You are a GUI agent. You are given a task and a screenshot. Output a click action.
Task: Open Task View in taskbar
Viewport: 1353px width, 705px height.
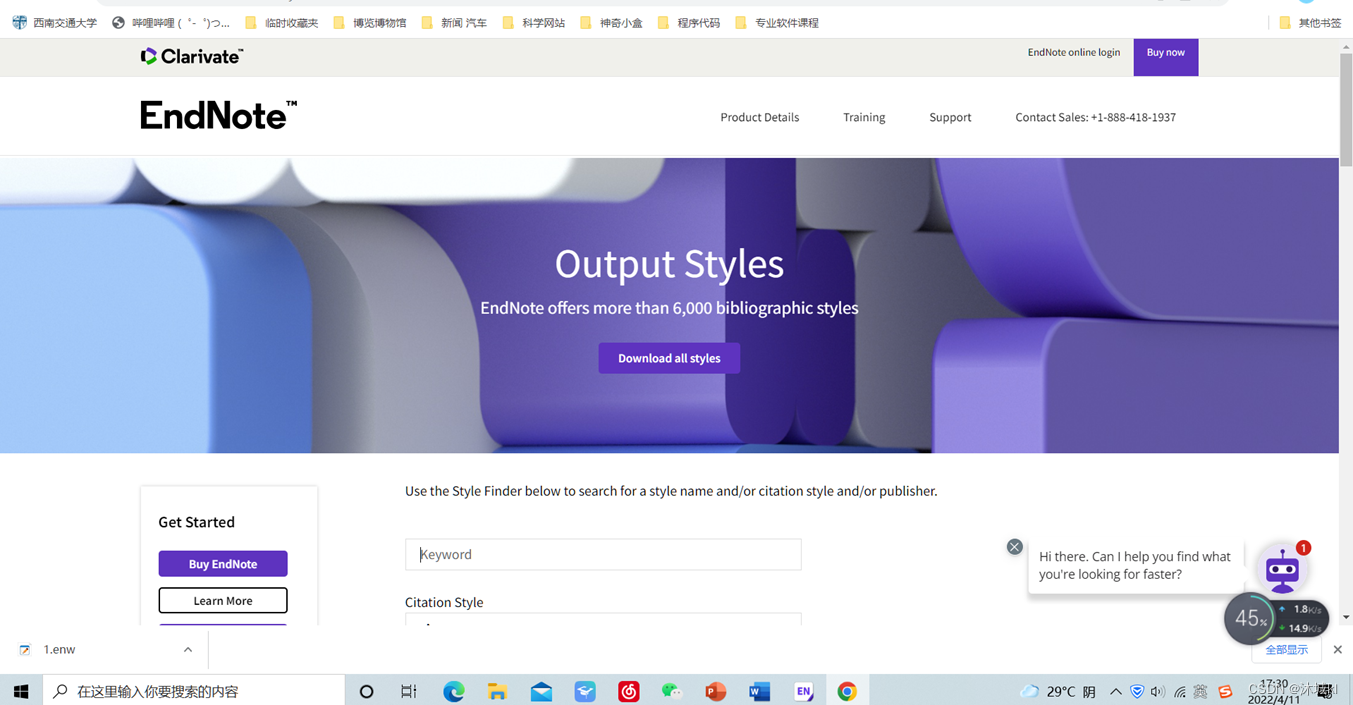(409, 691)
